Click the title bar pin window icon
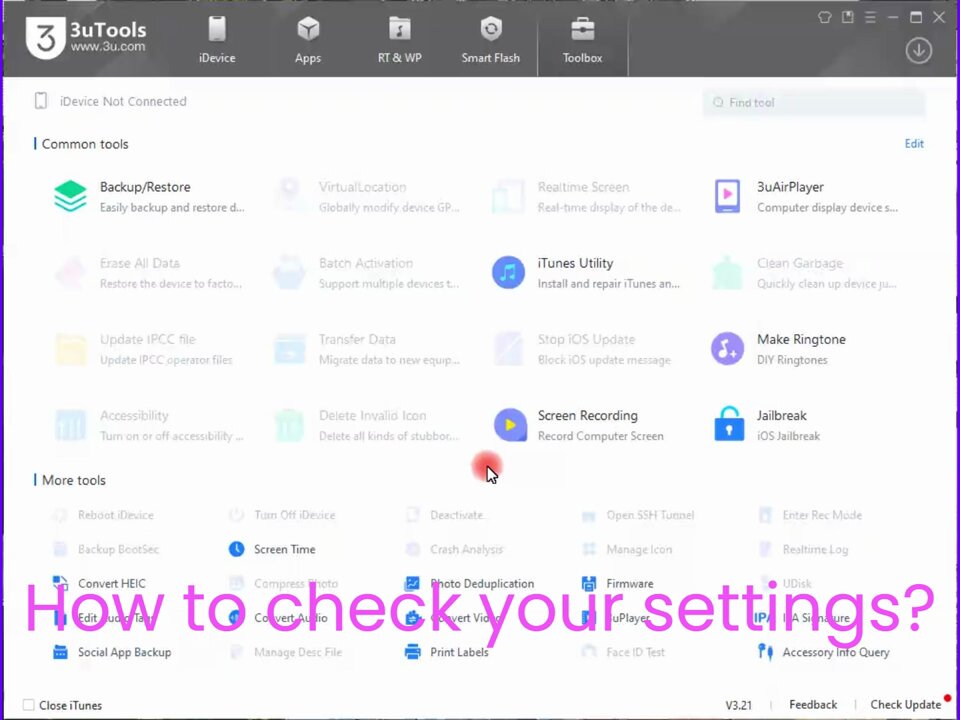Image resolution: width=960 pixels, height=720 pixels. [848, 17]
